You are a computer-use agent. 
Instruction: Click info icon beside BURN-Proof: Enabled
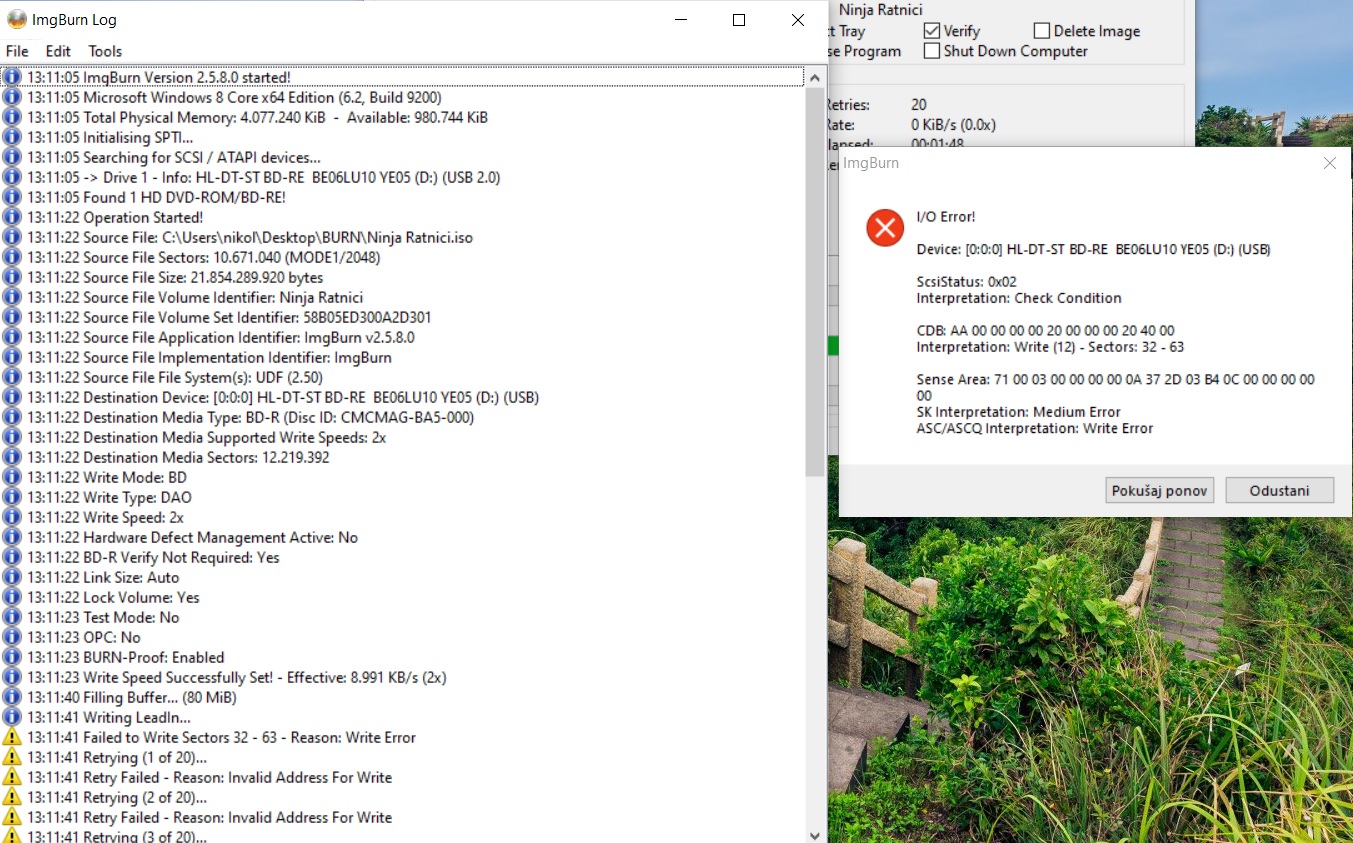click(12, 657)
